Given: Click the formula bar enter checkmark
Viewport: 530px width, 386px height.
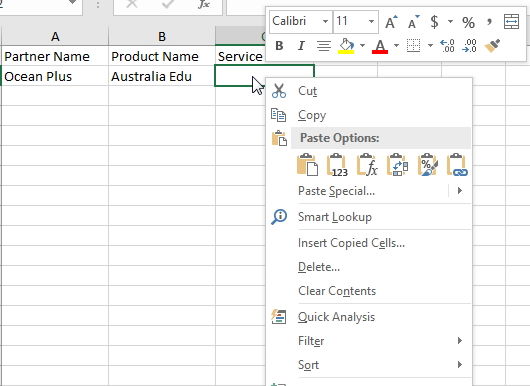Looking at the screenshot, I should pyautogui.click(x=168, y=4).
